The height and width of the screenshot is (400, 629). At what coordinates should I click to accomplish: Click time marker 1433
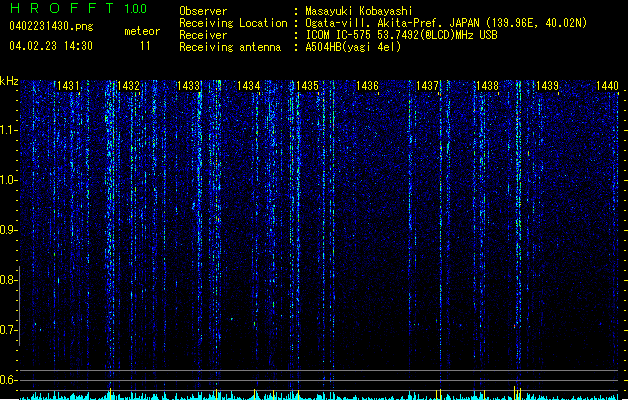(x=188, y=86)
